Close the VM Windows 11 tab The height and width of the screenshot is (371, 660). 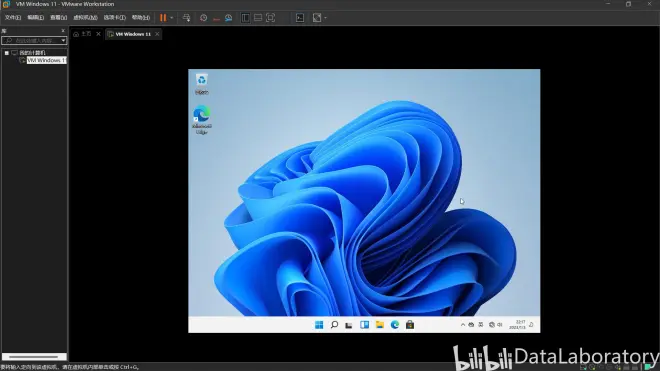click(157, 34)
